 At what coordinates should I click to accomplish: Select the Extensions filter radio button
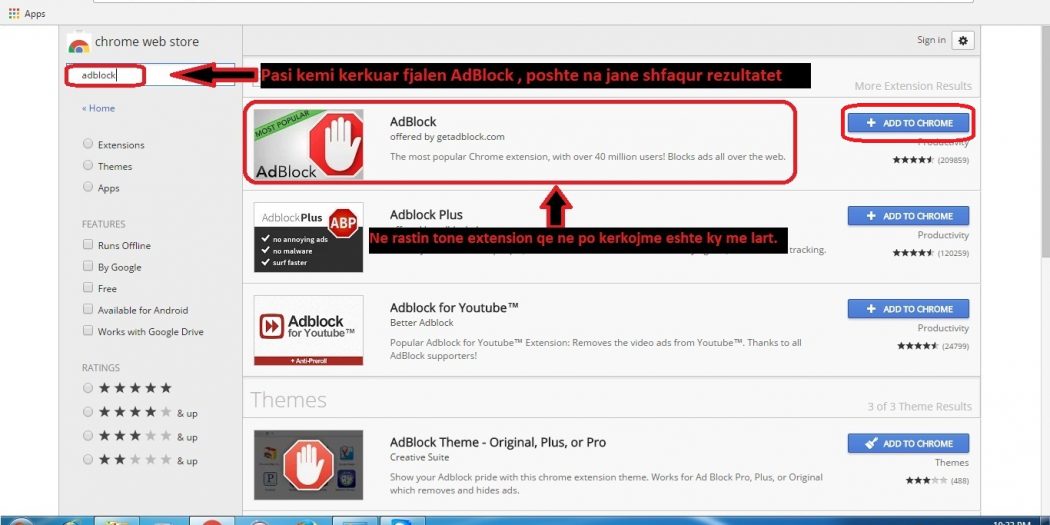(88, 144)
